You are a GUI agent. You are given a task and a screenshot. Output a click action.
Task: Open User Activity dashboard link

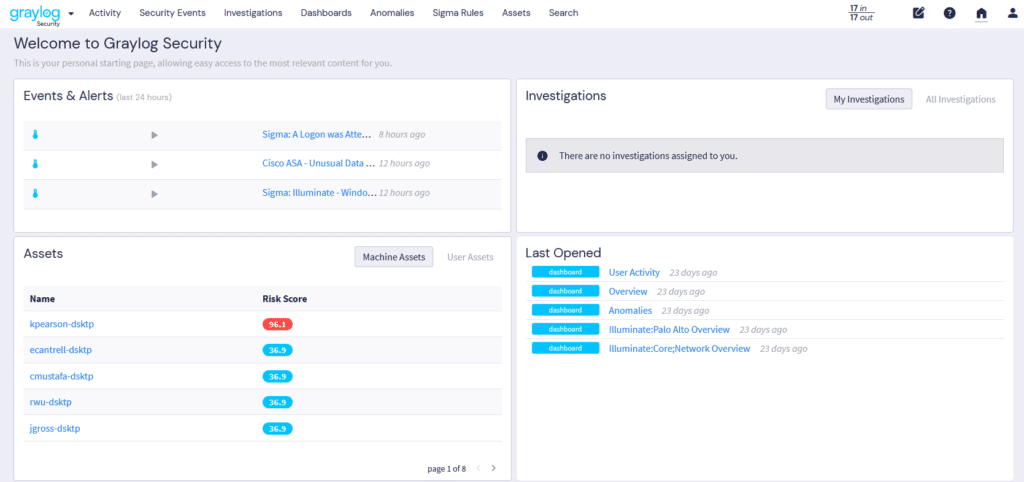634,272
